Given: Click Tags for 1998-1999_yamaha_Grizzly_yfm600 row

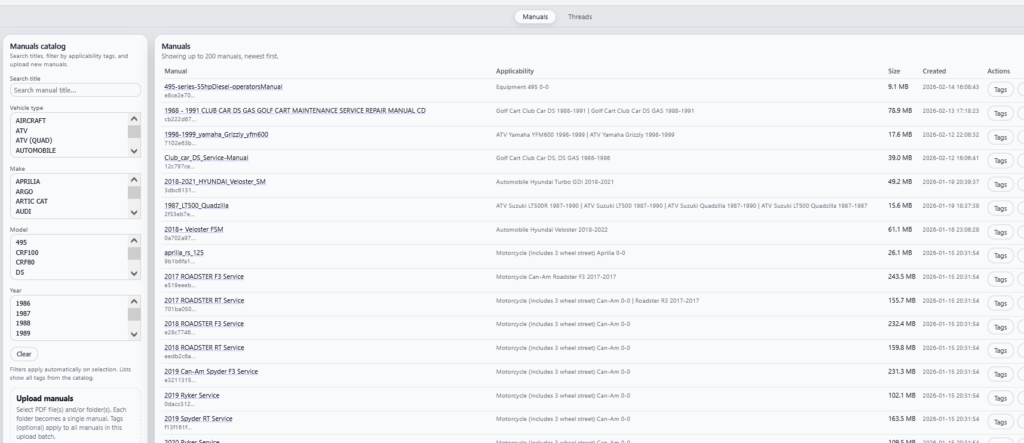Looking at the screenshot, I should pyautogui.click(x=998, y=138).
